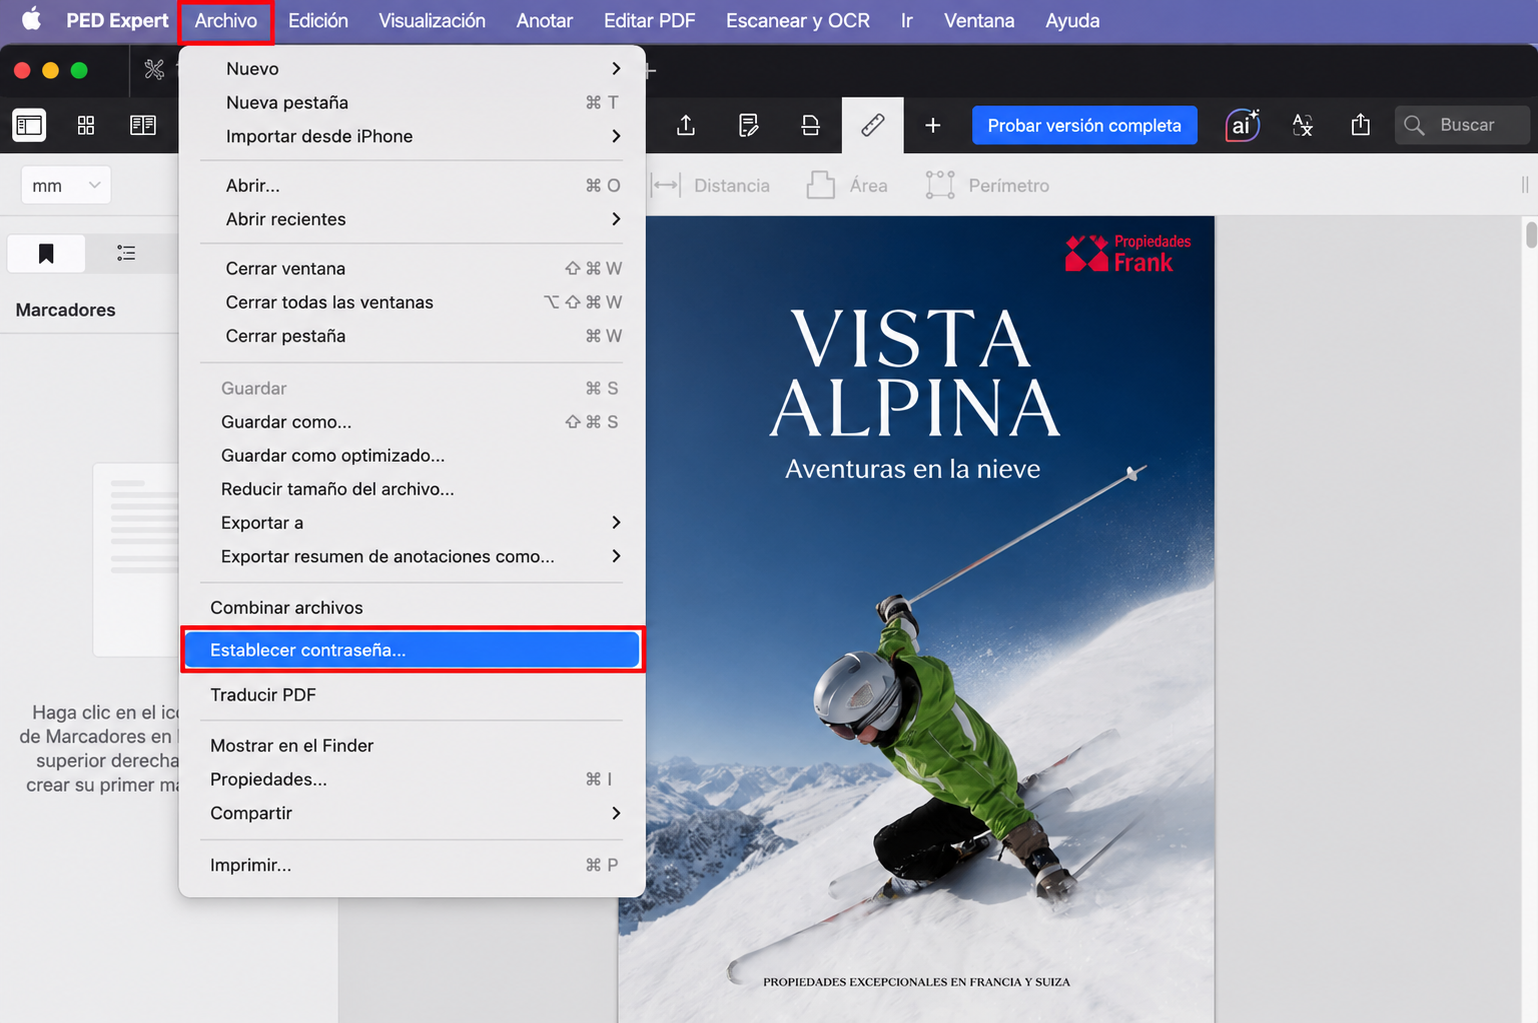Click the vertical scrollbar of document

pyautogui.click(x=1530, y=234)
